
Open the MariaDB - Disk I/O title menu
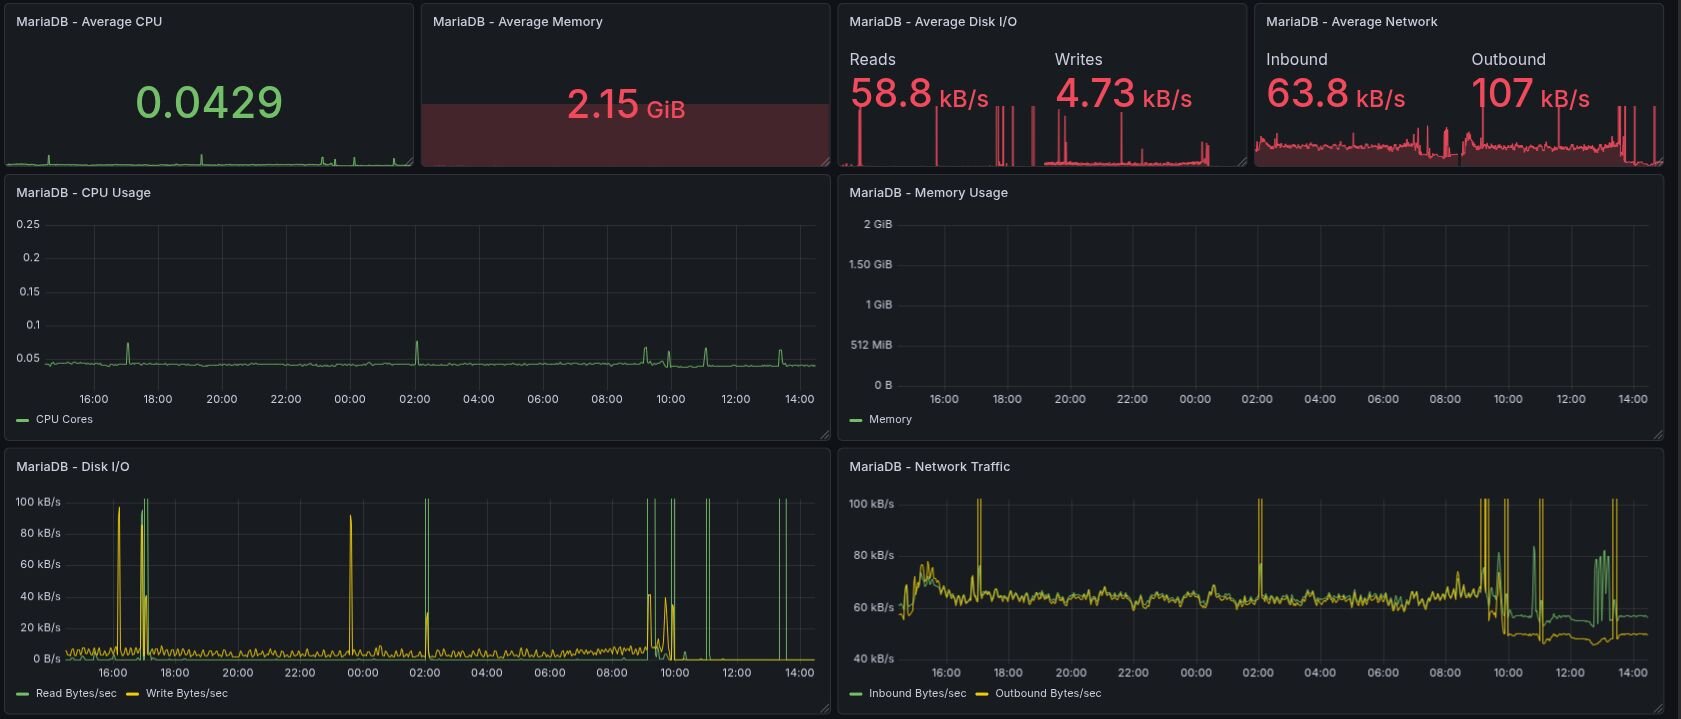pyautogui.click(x=72, y=467)
